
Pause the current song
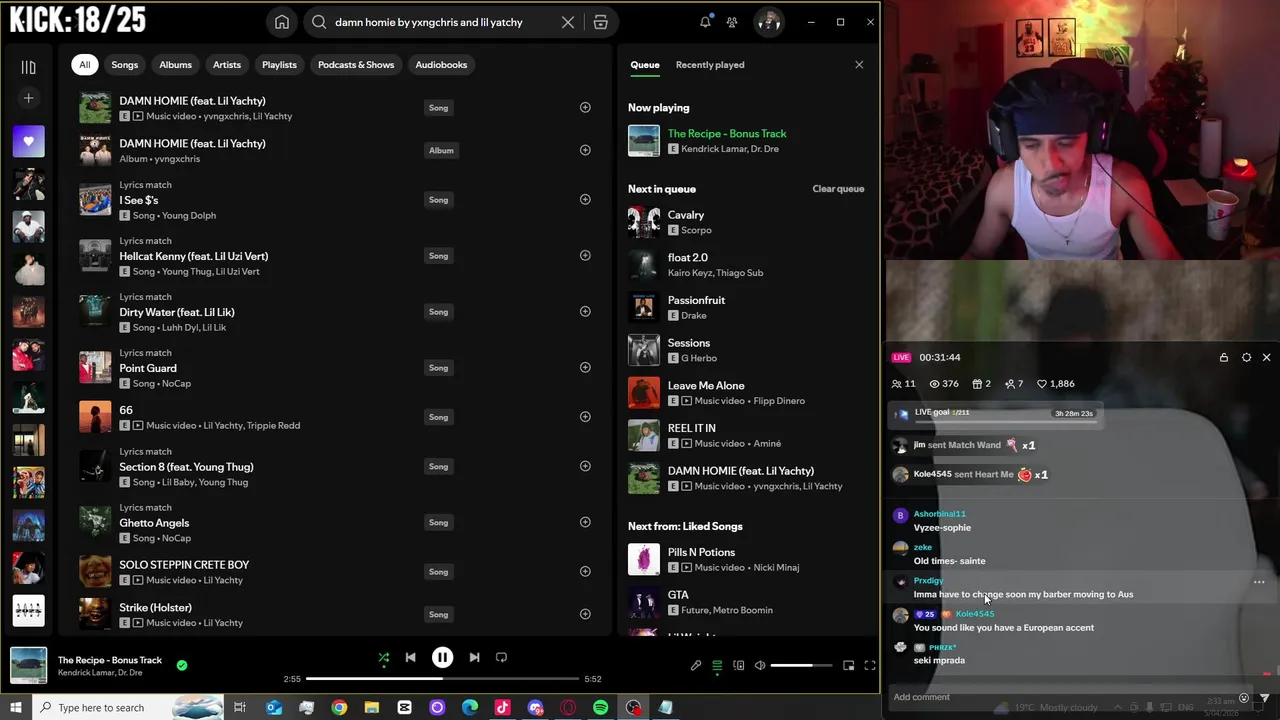(x=442, y=657)
